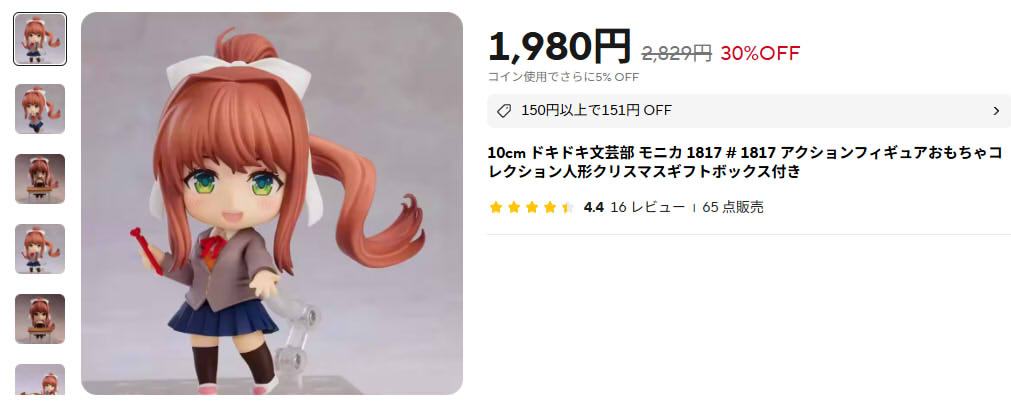Click the star rating icons
1011x416 pixels.
tap(532, 208)
